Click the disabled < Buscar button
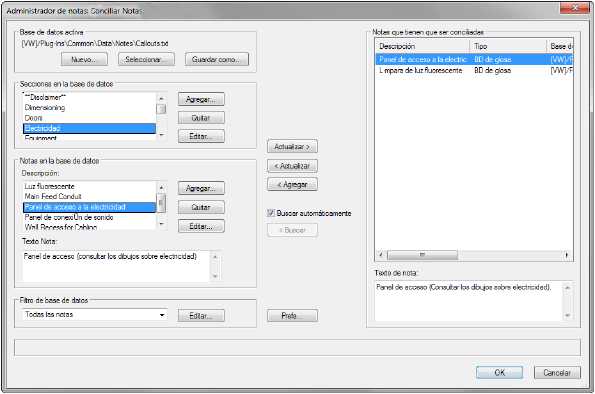 292,230
